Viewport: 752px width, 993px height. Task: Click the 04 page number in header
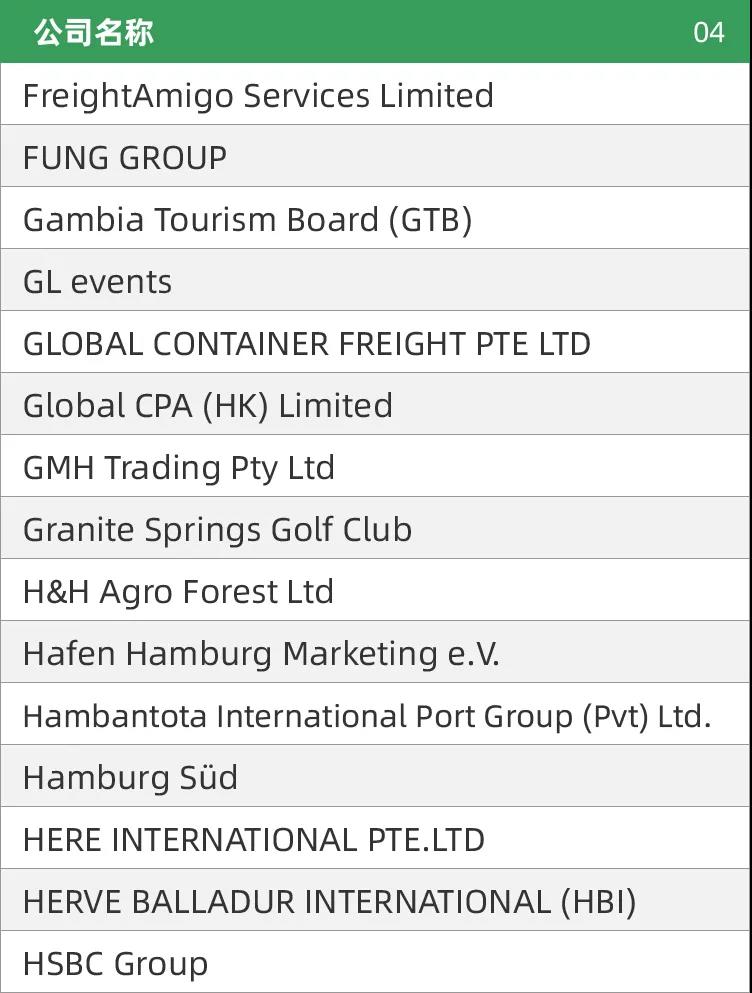708,32
